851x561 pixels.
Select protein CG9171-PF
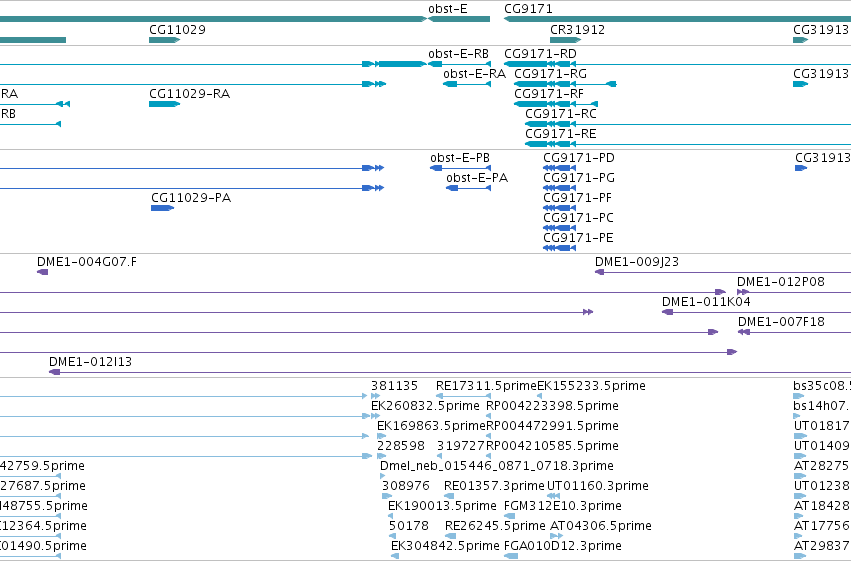tap(560, 208)
